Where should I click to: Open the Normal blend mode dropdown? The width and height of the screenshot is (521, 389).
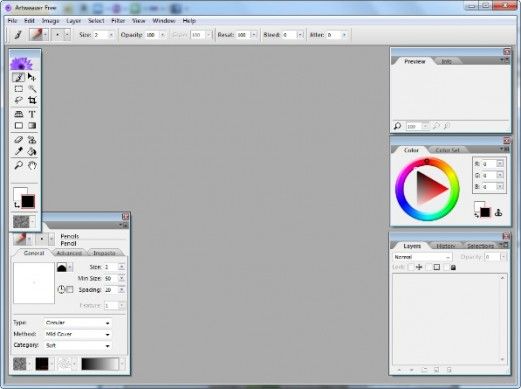click(422, 257)
